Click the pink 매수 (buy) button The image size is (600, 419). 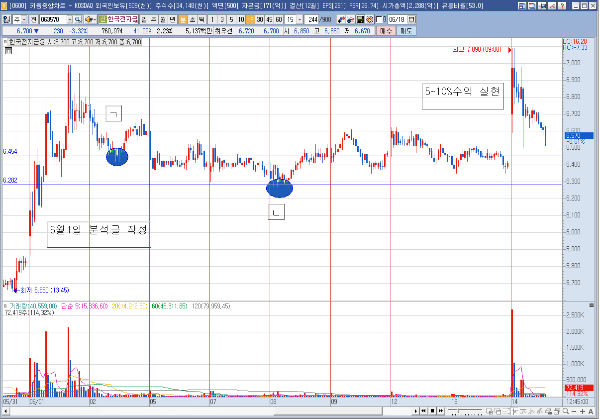coord(386,31)
